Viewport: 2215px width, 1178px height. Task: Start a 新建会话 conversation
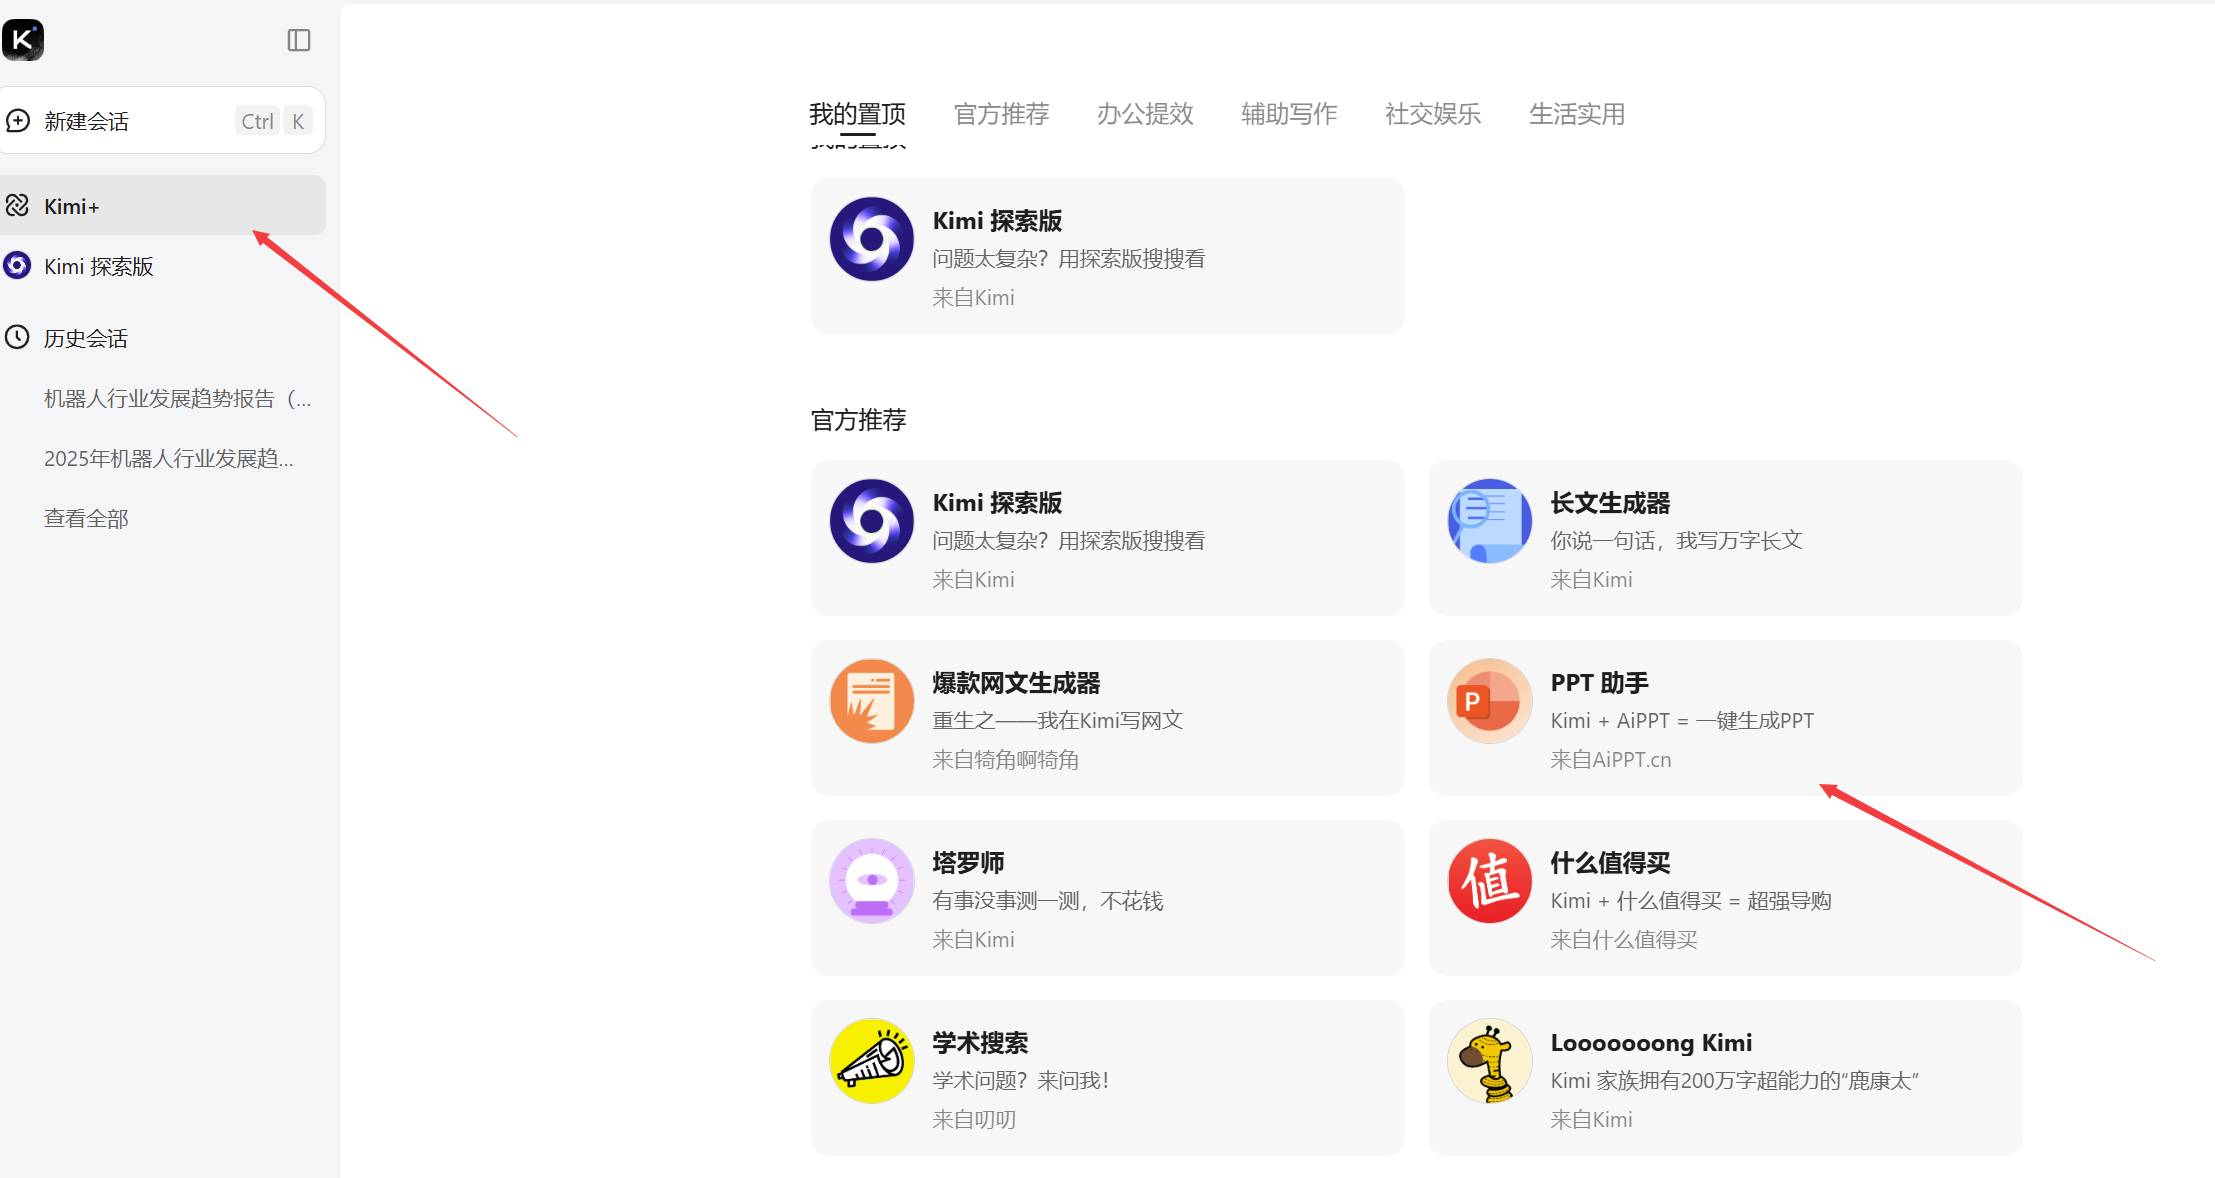161,121
